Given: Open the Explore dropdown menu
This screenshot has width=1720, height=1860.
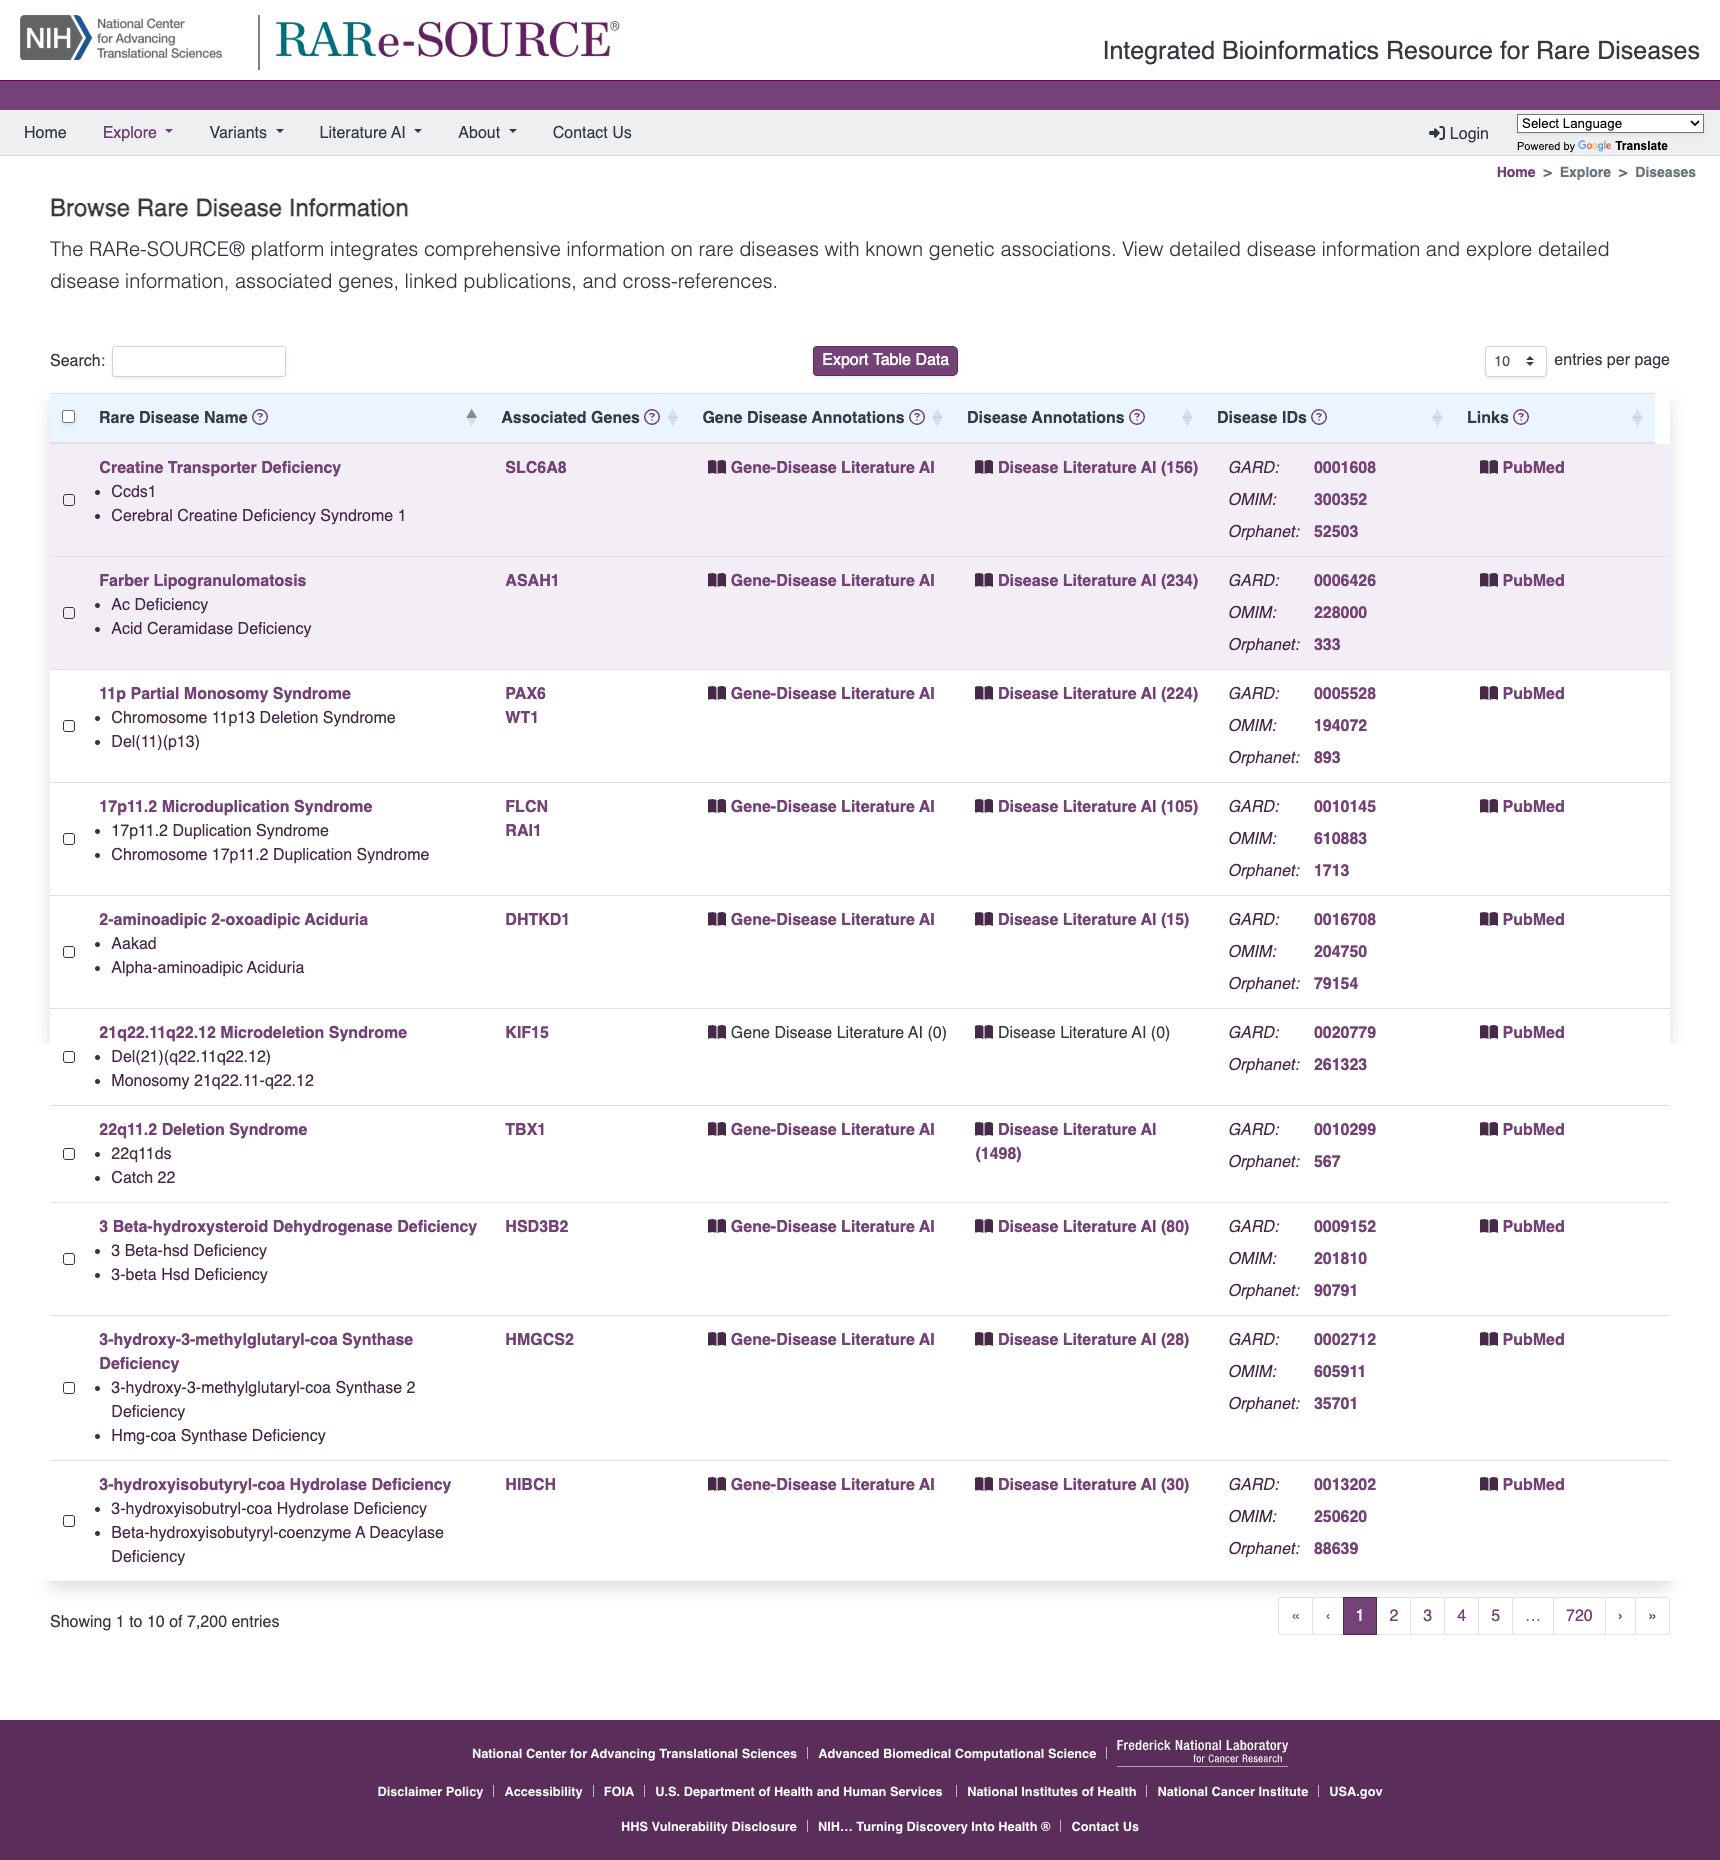Looking at the screenshot, I should click(x=137, y=132).
